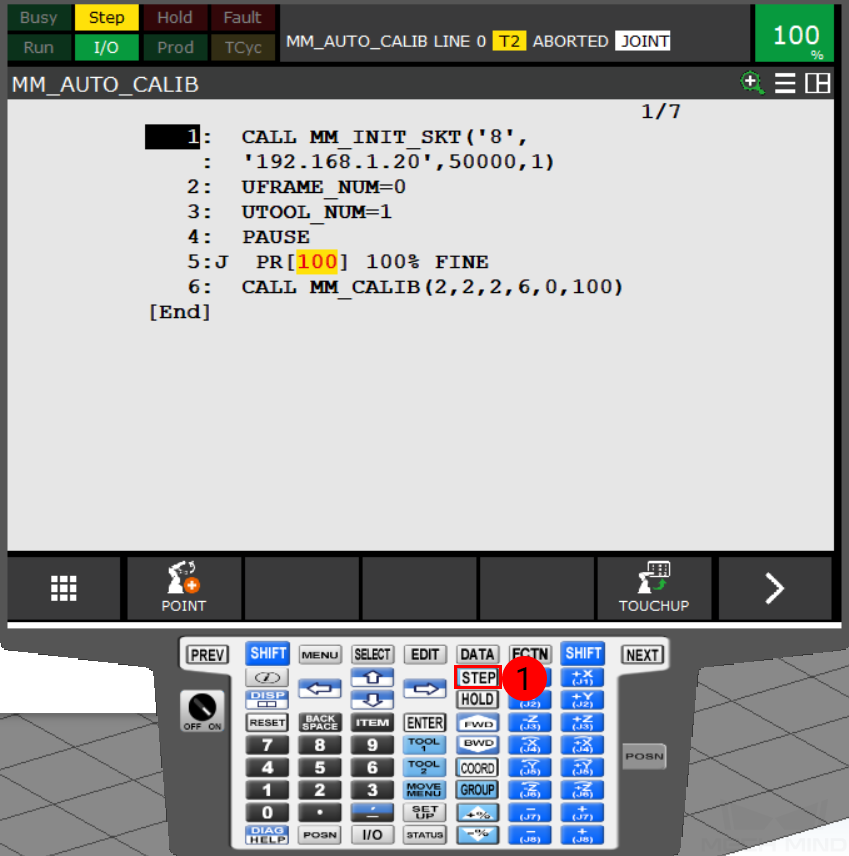The height and width of the screenshot is (856, 849).
Task: Click the TOOL 2 key
Action: (x=425, y=768)
